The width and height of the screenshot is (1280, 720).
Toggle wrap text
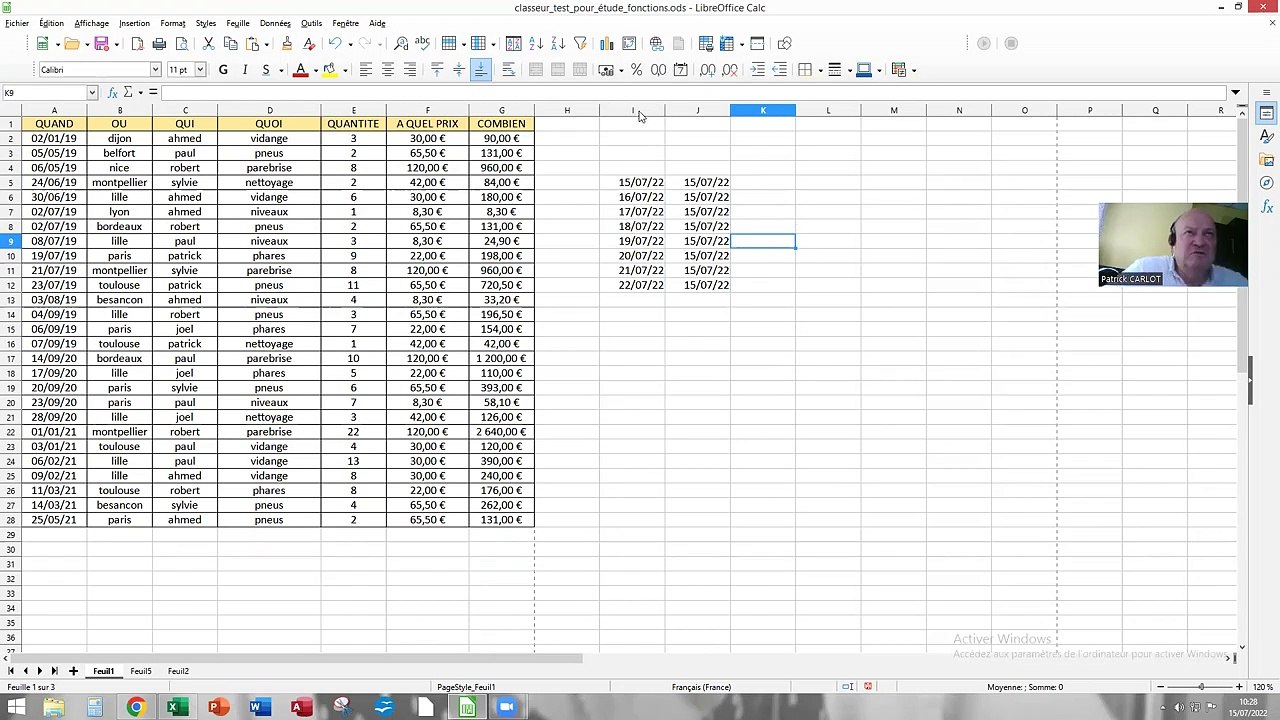point(508,69)
